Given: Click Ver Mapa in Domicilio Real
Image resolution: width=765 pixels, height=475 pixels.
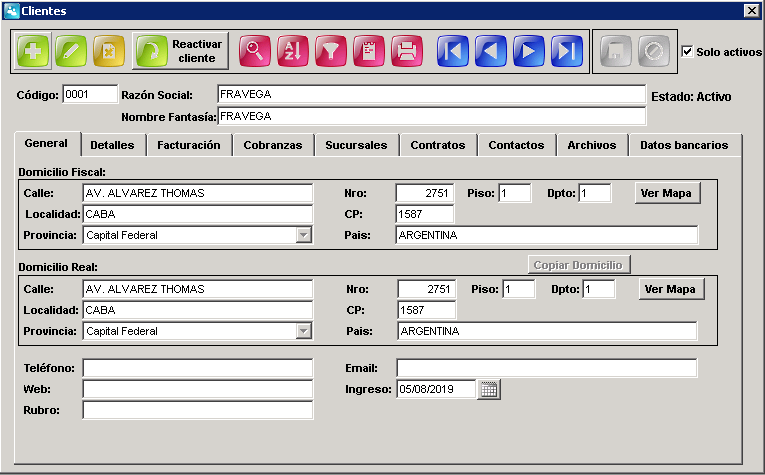Looking at the screenshot, I should tap(670, 289).
